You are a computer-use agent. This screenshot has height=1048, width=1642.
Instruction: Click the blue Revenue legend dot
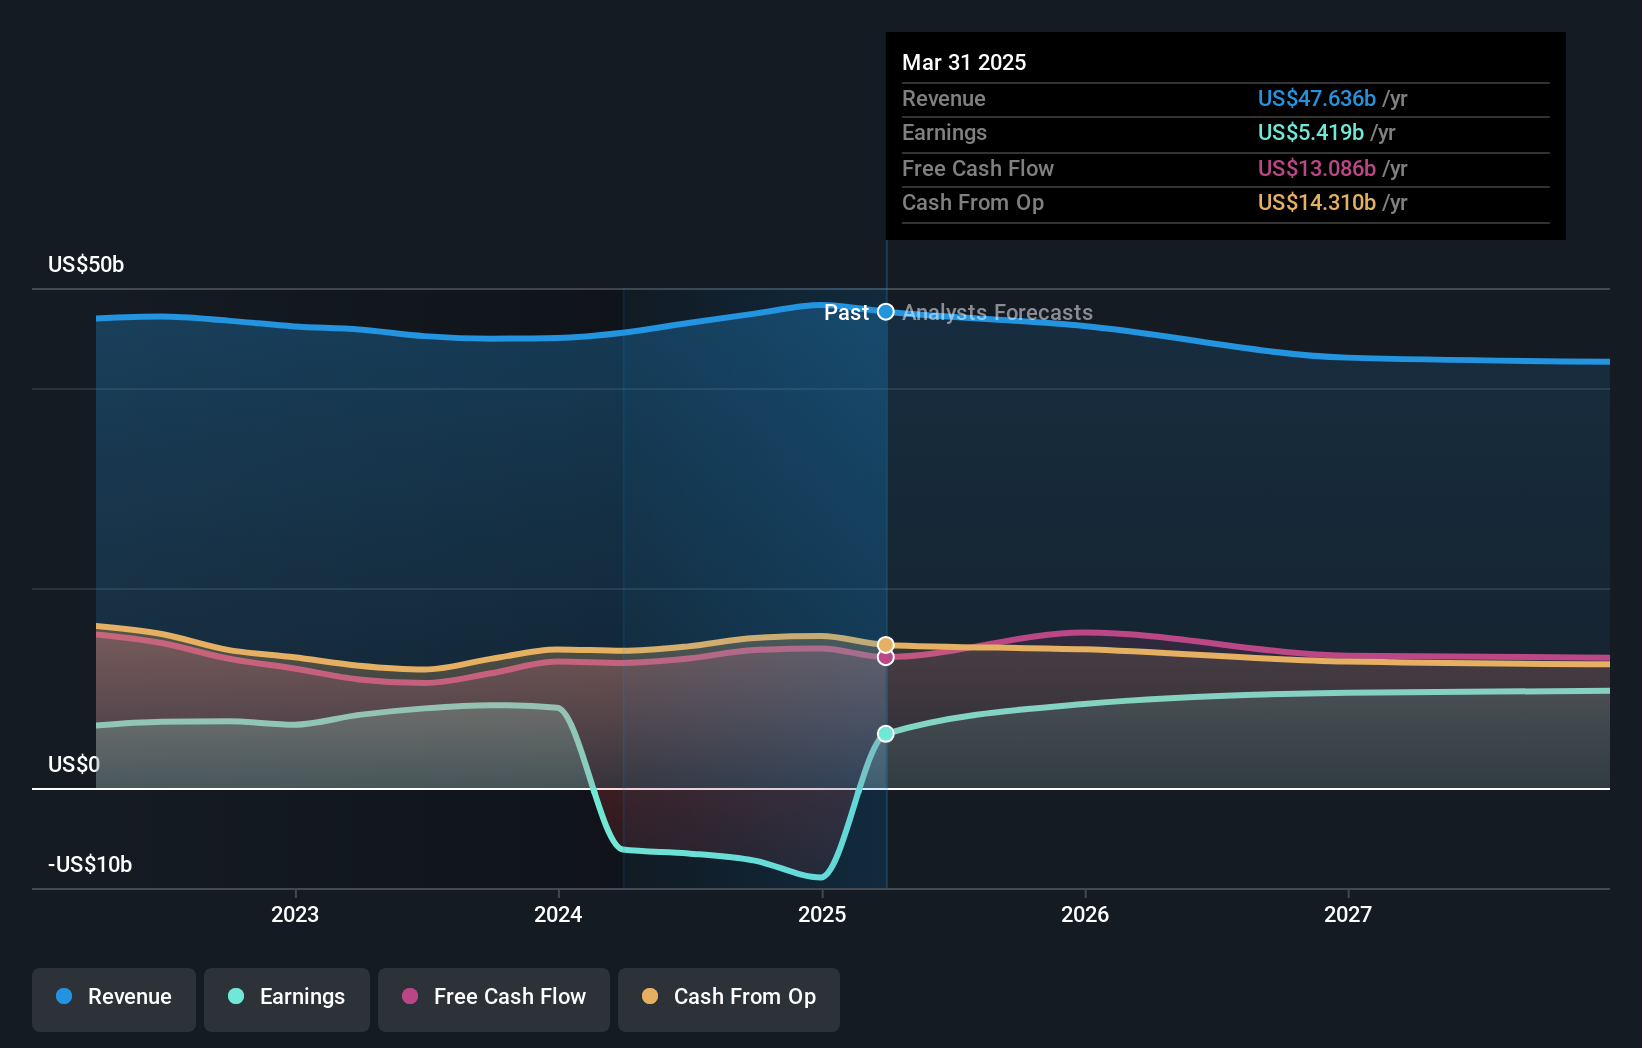tap(64, 996)
